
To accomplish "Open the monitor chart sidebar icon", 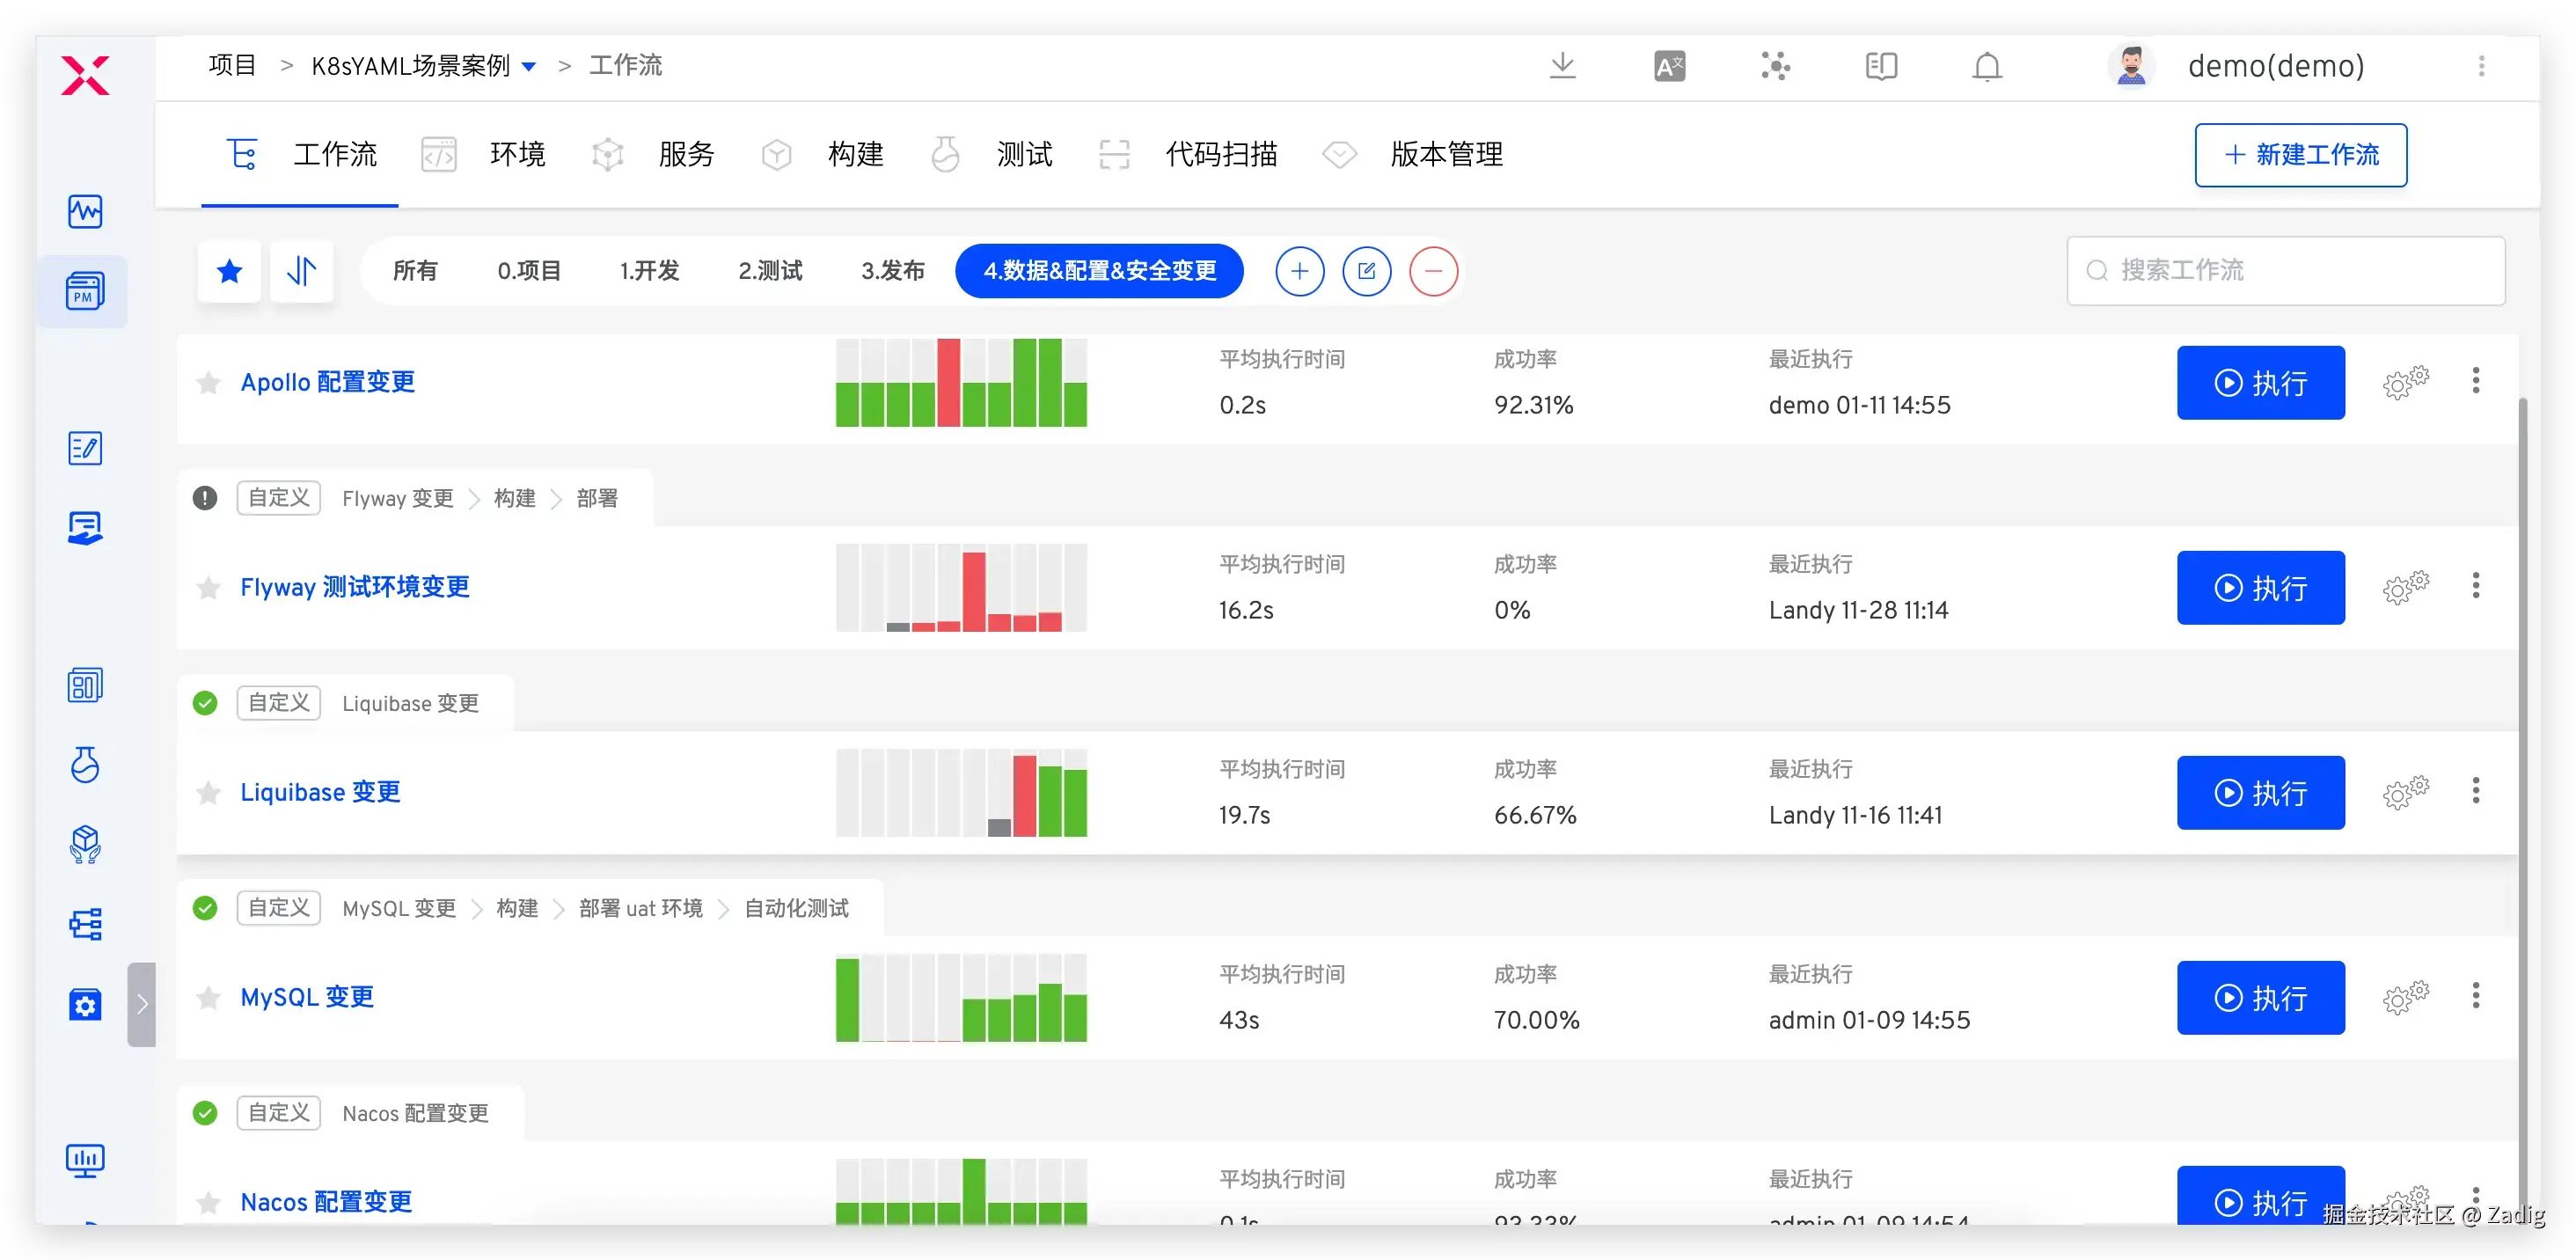I will coord(85,1161).
